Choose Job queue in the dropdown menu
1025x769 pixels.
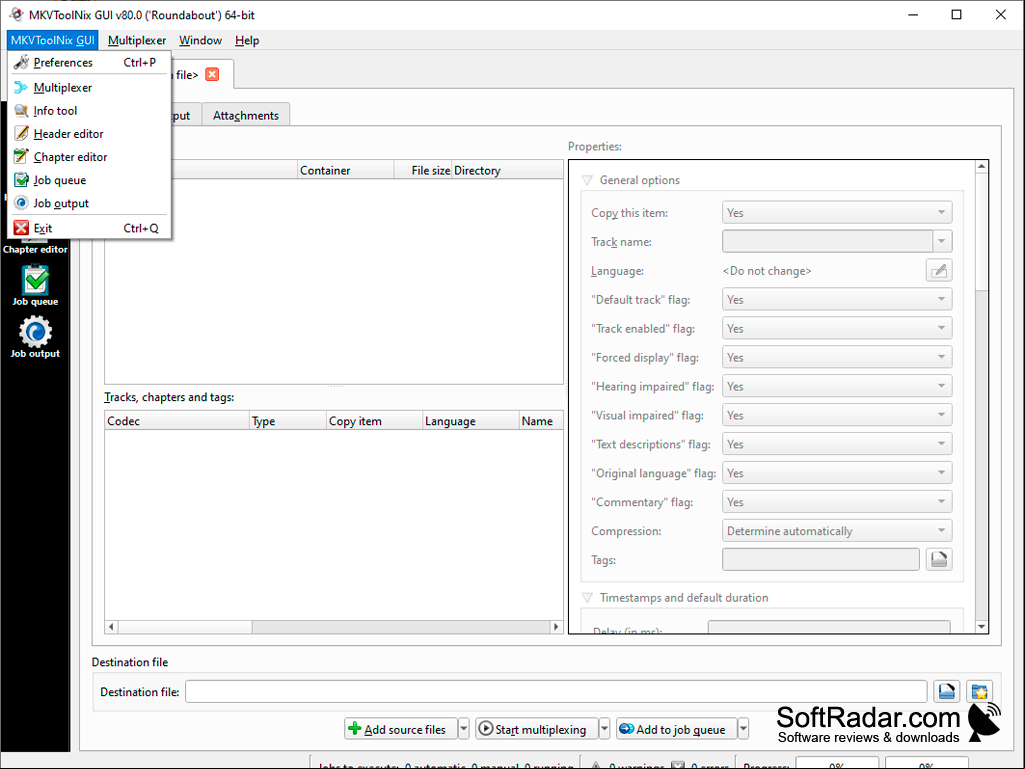point(90,180)
